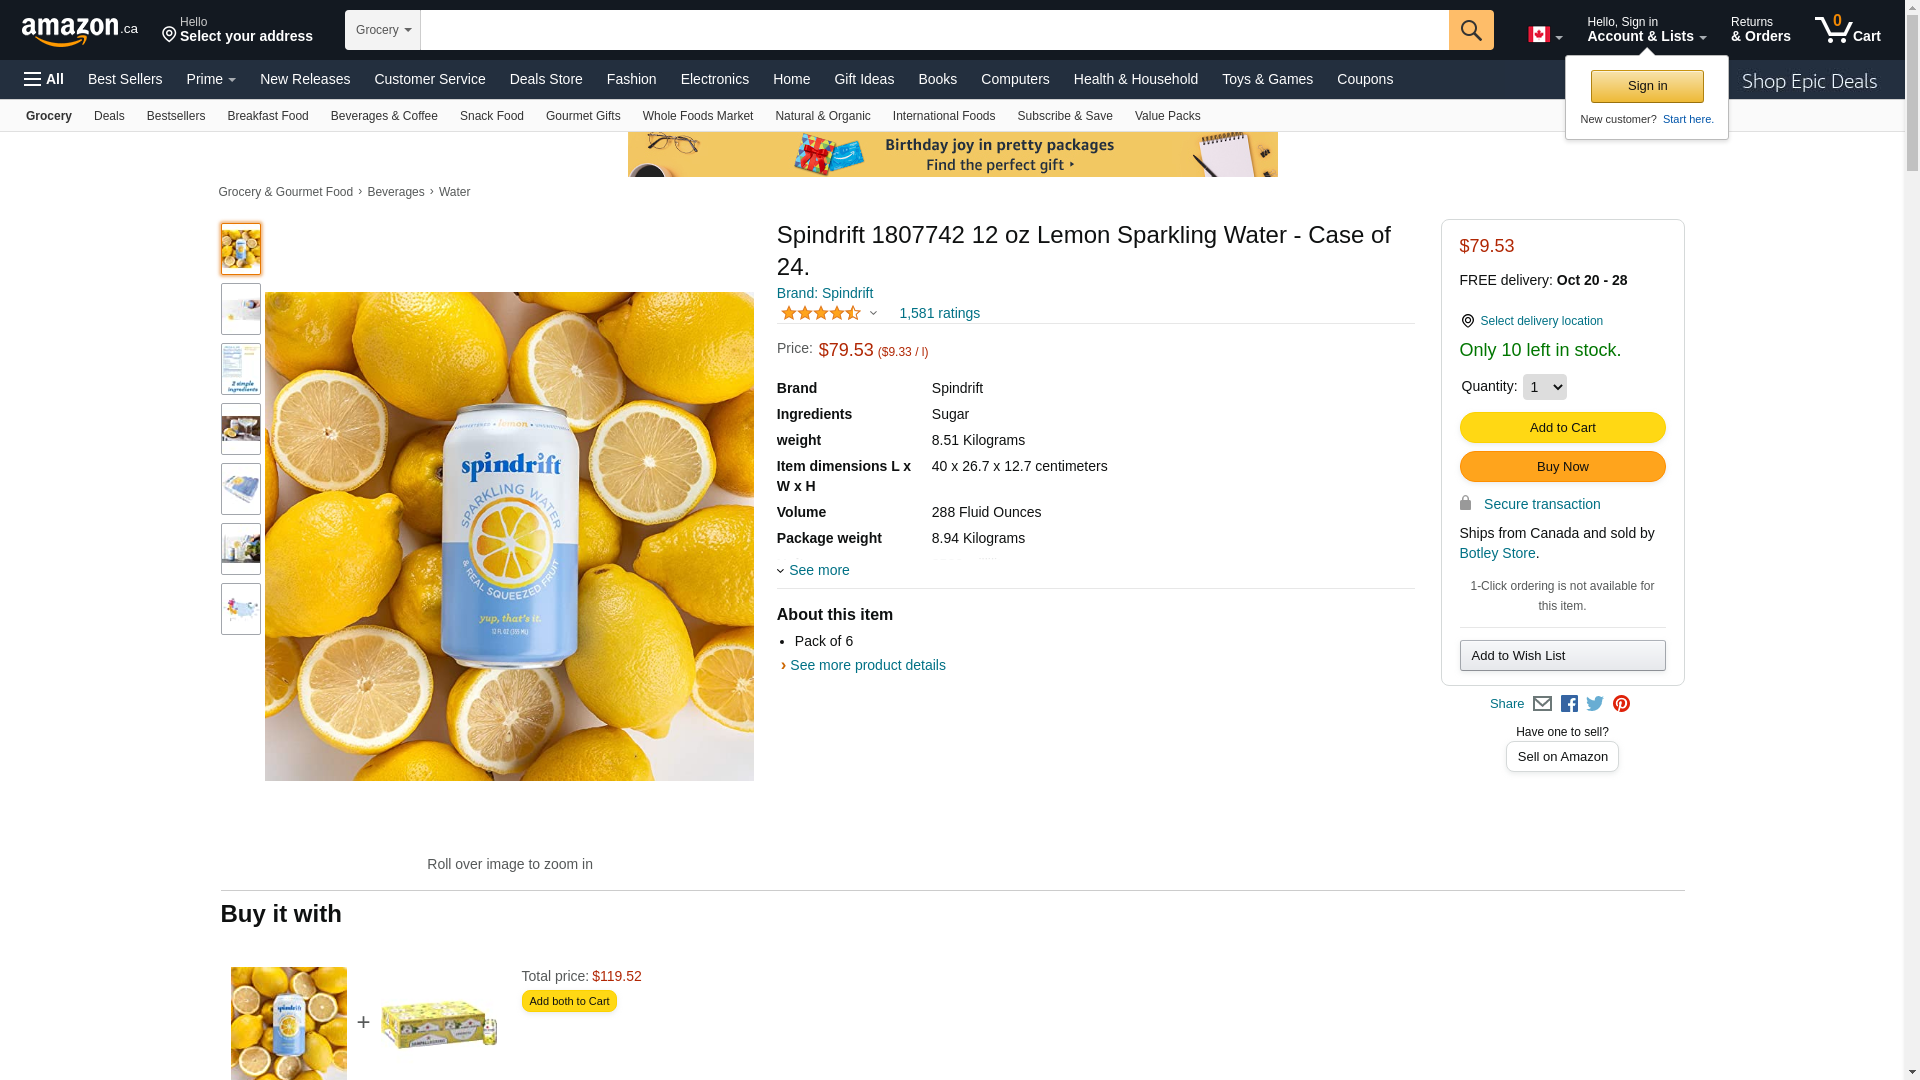1920x1080 pixels.
Task: Open the All hamburger menu
Action: click(44, 79)
